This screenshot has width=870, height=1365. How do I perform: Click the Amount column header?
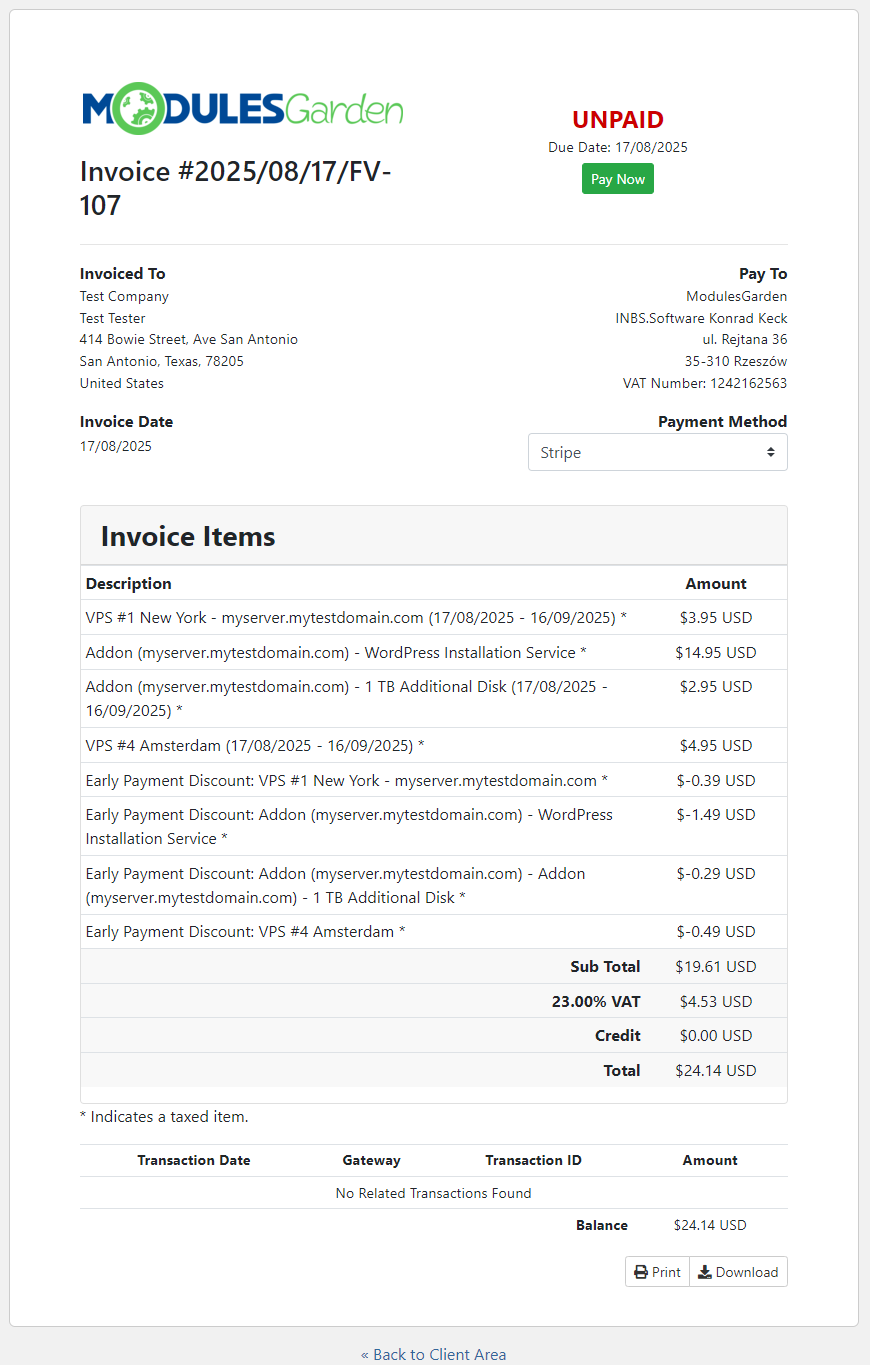[716, 583]
